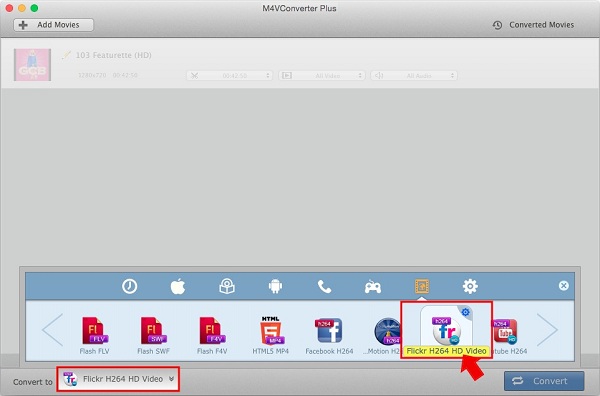
Task: Select the web video formats tab
Action: click(422, 286)
